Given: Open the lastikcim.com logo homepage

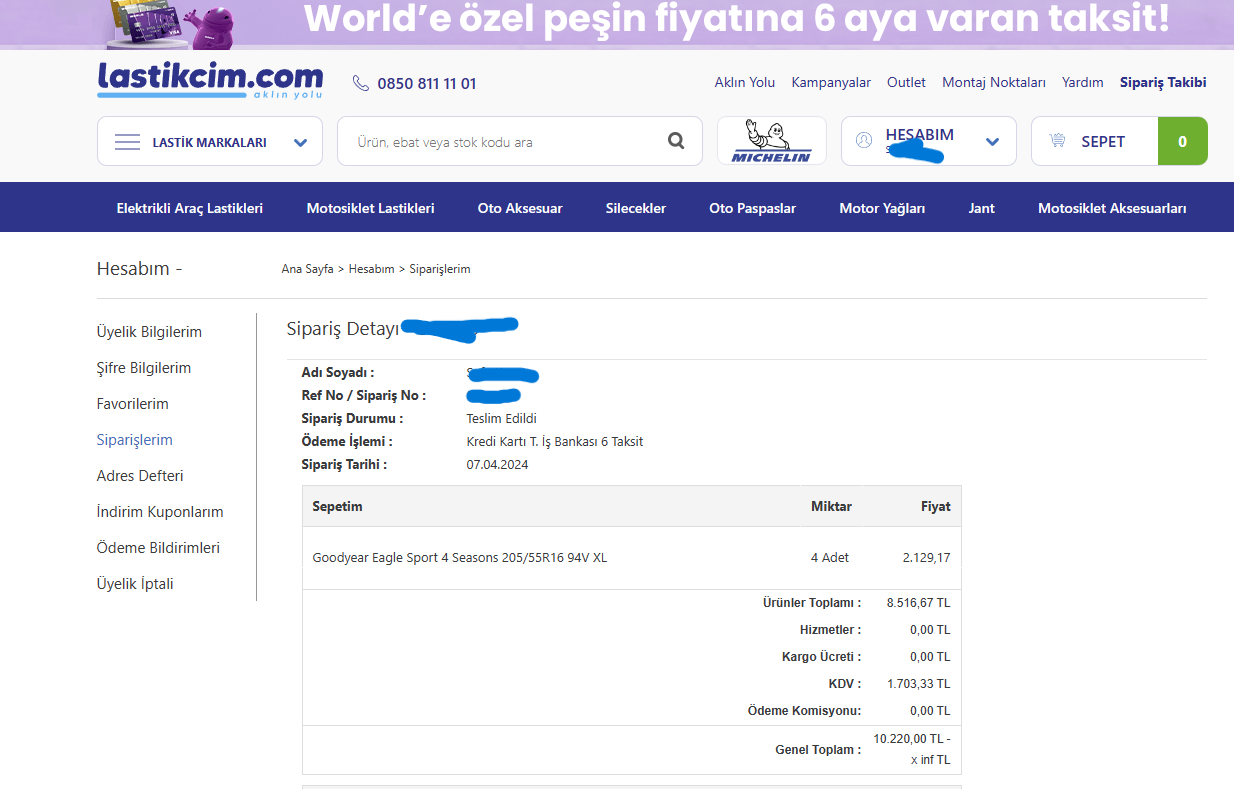Looking at the screenshot, I should [210, 80].
